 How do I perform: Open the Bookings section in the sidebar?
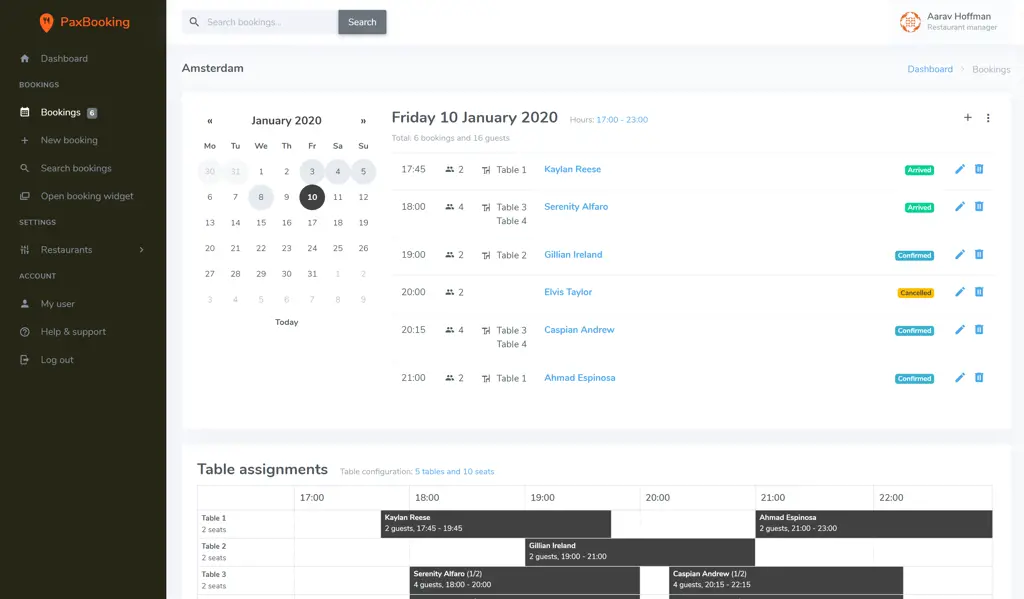tap(61, 112)
